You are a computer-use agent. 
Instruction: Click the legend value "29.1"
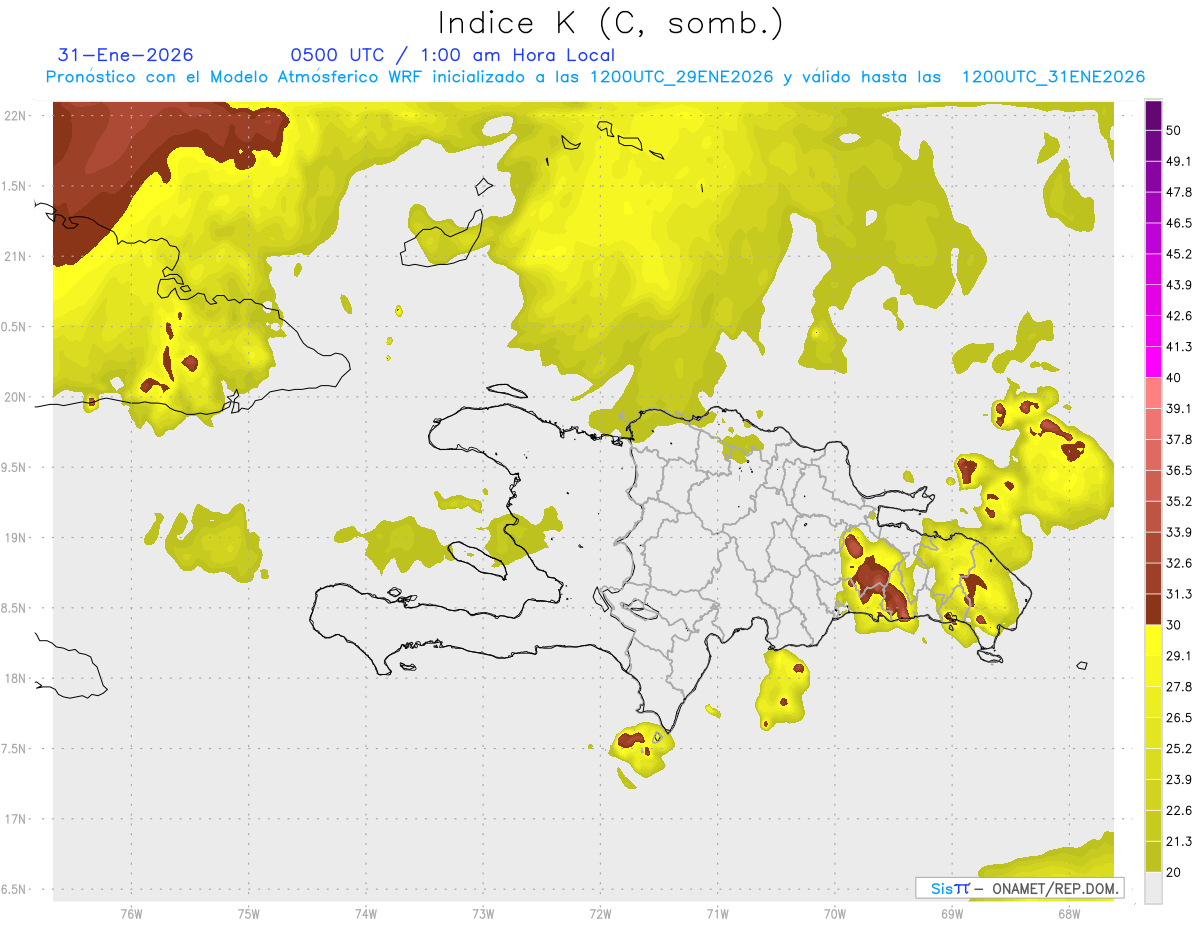pyautogui.click(x=1180, y=656)
